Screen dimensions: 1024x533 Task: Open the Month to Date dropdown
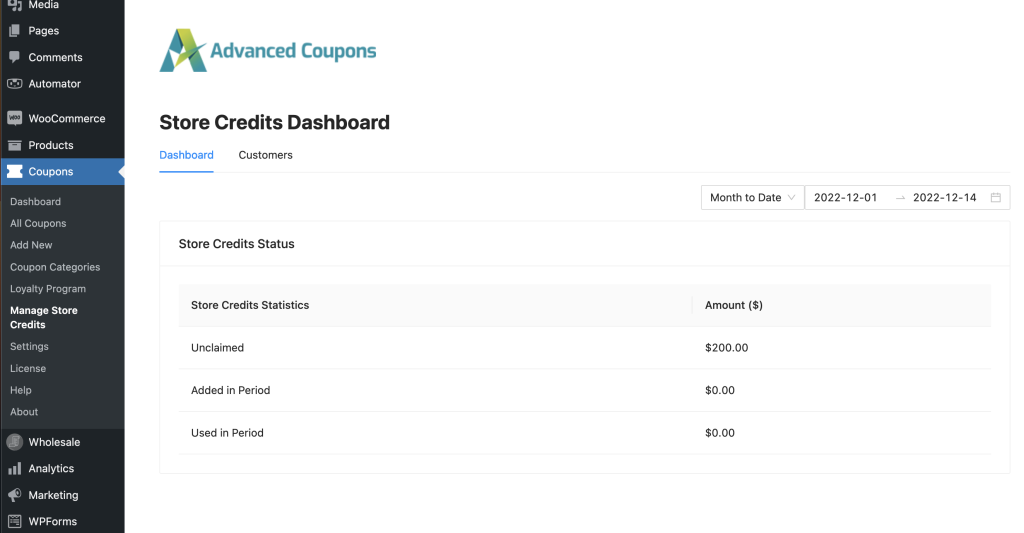click(x=752, y=197)
